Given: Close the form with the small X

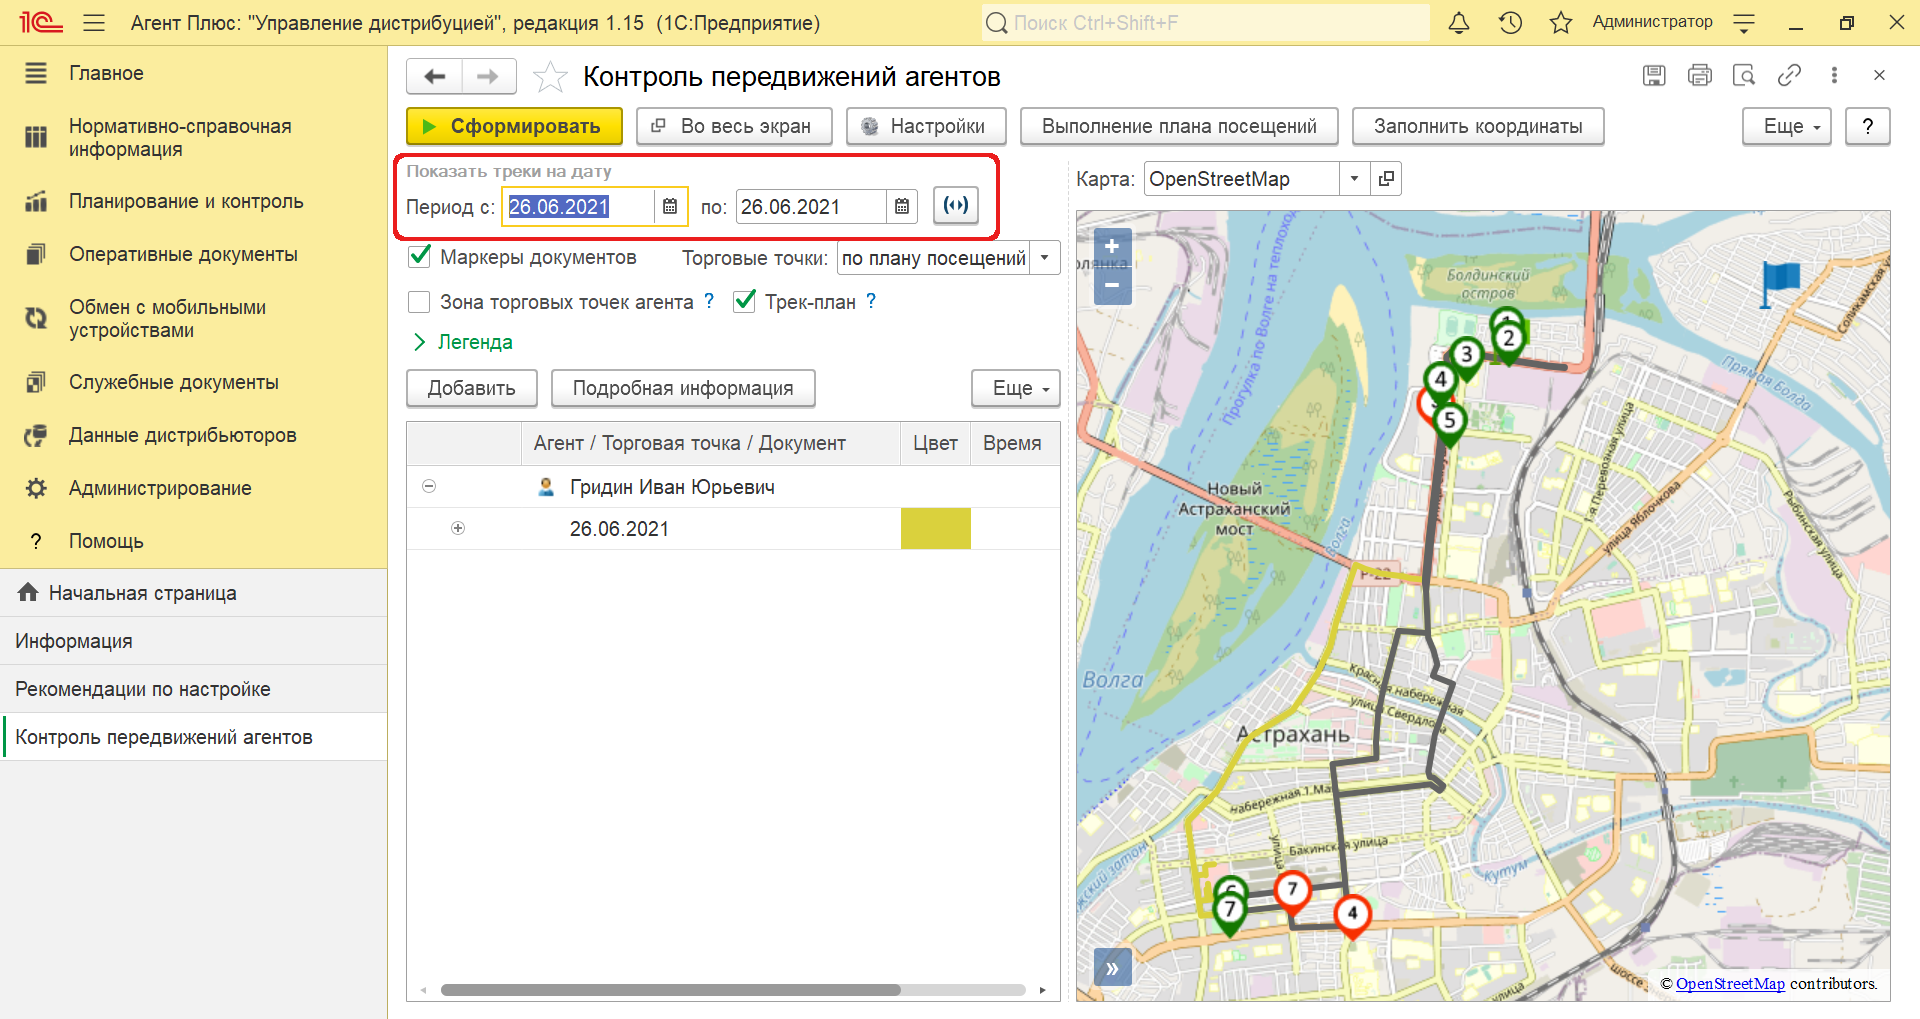Looking at the screenshot, I should click(1879, 75).
